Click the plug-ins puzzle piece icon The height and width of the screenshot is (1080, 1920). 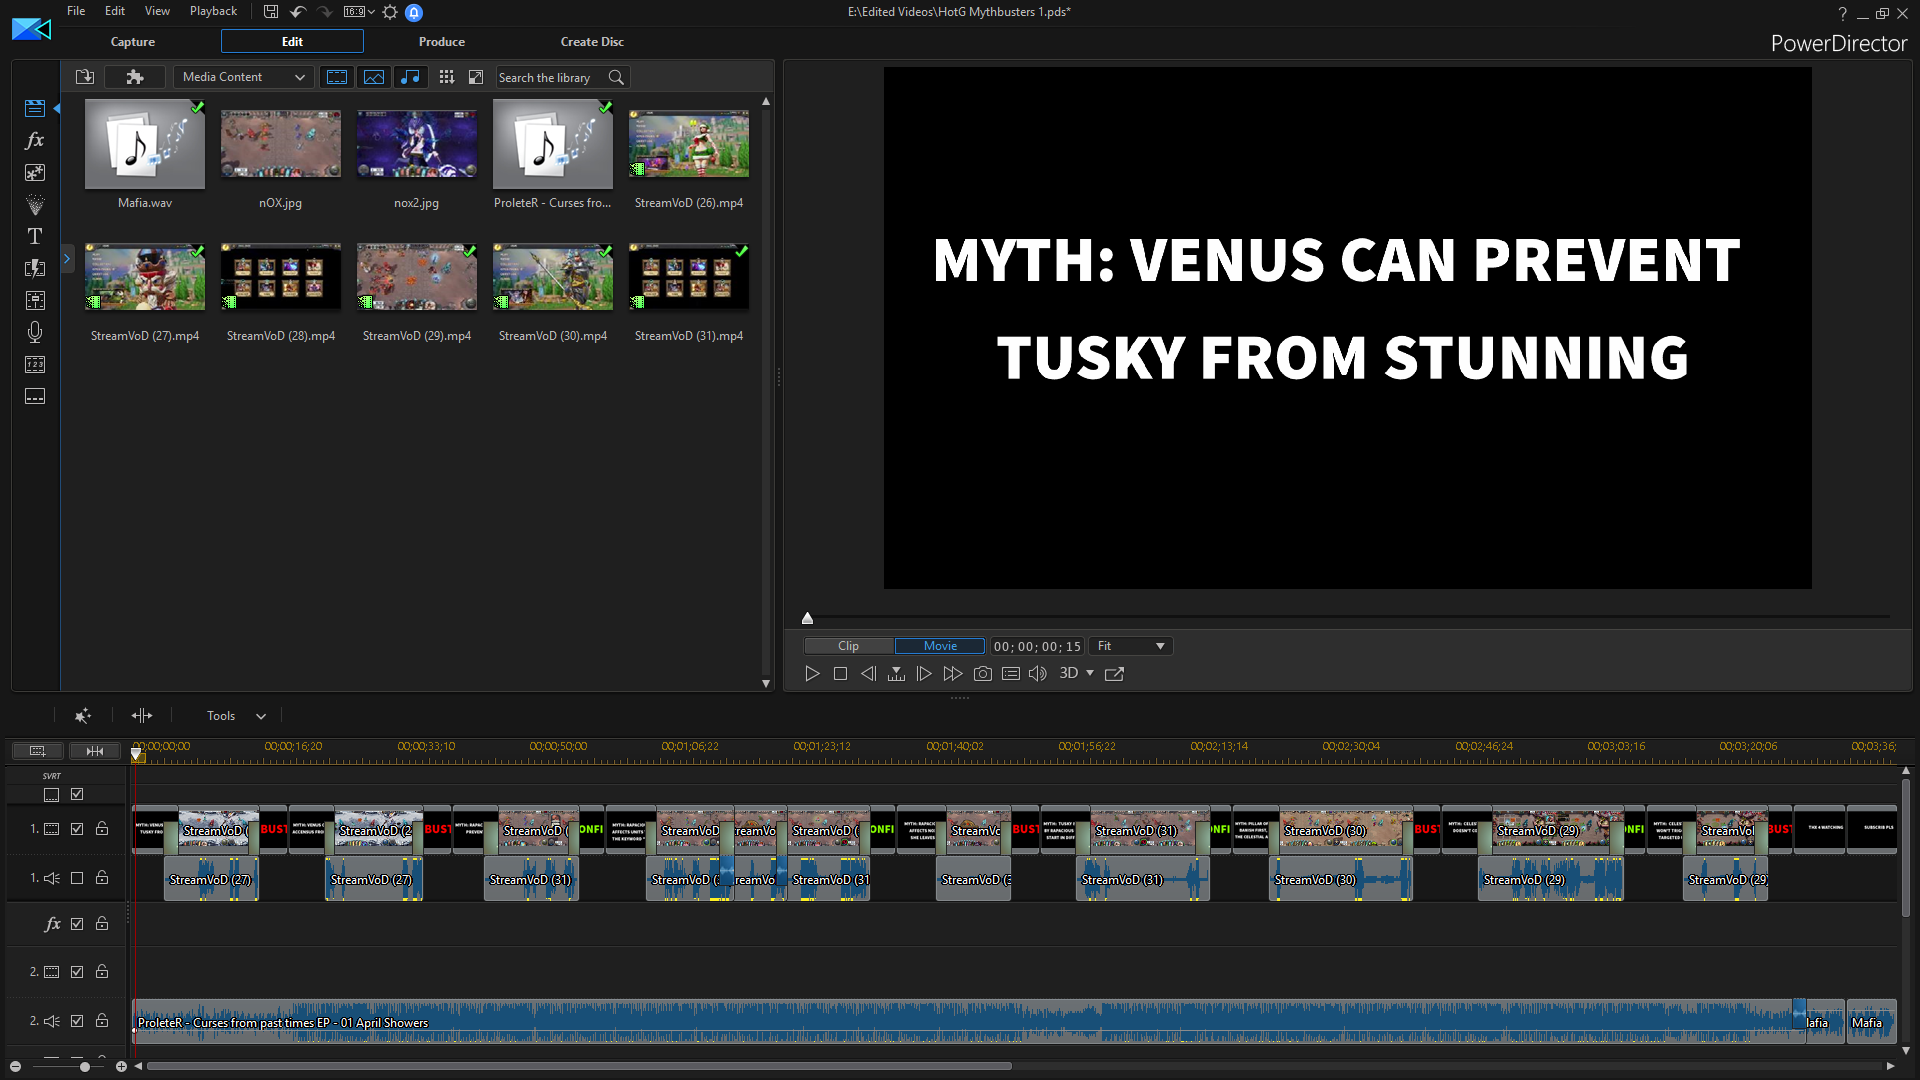pos(135,77)
